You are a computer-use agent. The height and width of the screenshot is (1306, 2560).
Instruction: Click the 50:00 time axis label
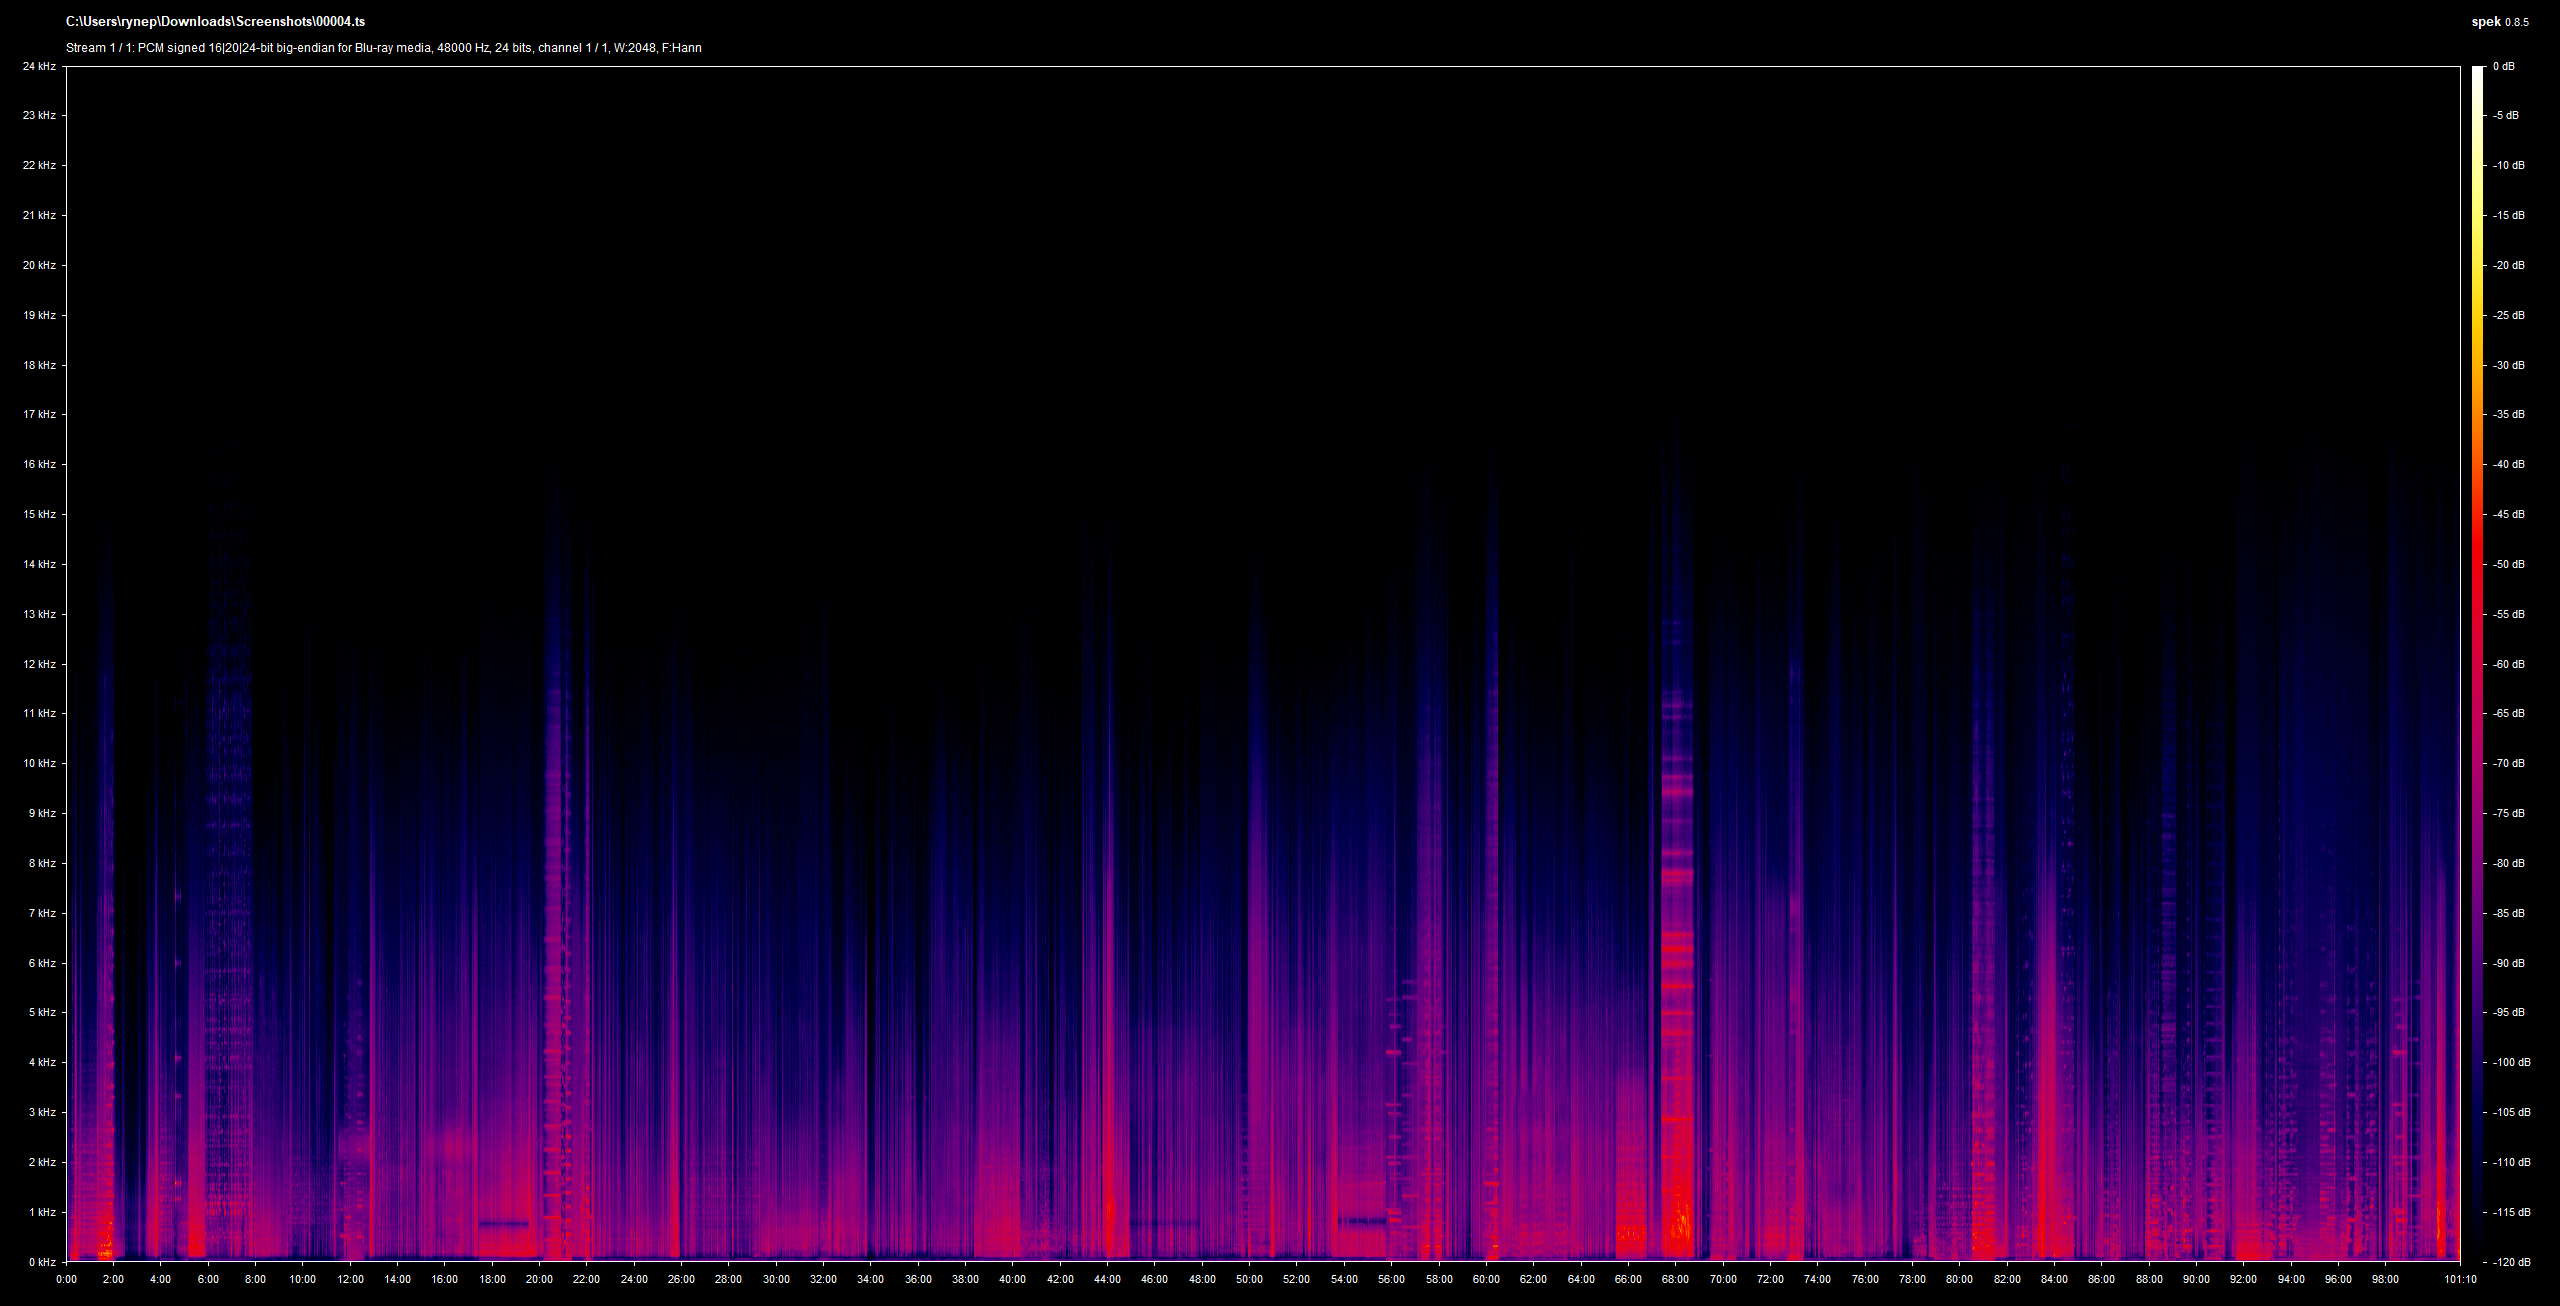1249,1279
